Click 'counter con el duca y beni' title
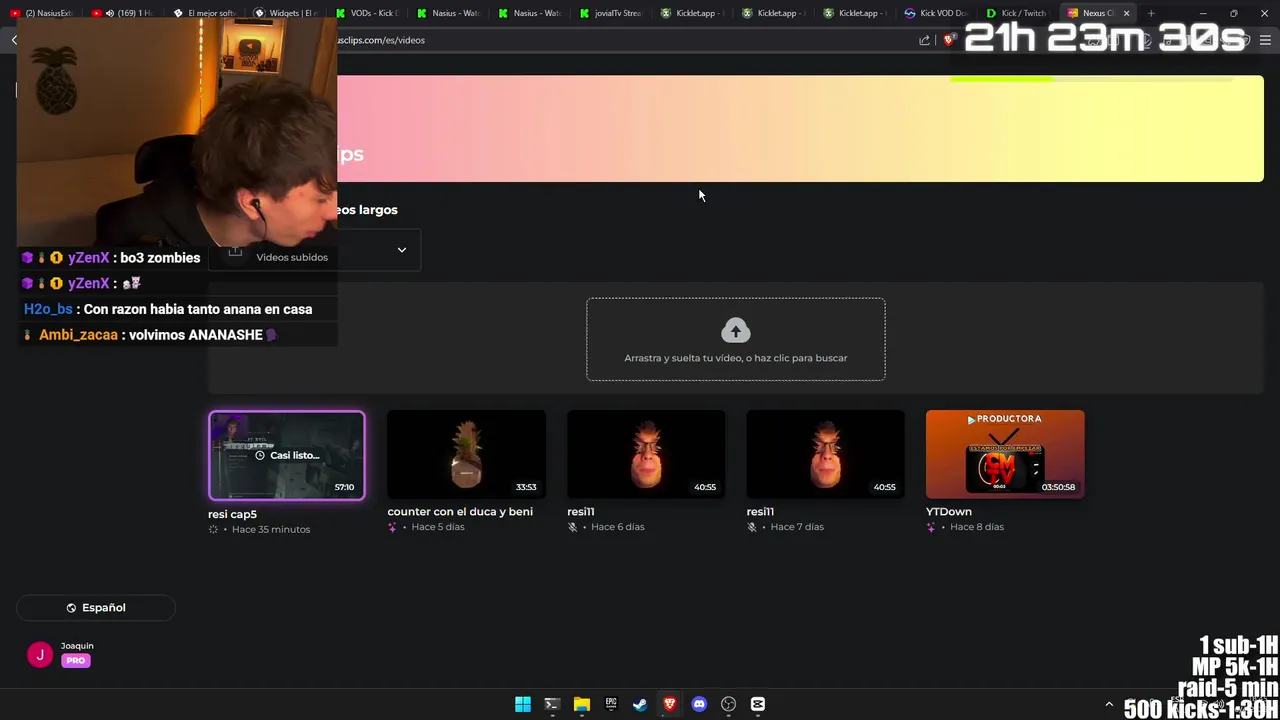The width and height of the screenshot is (1280, 720). click(460, 511)
